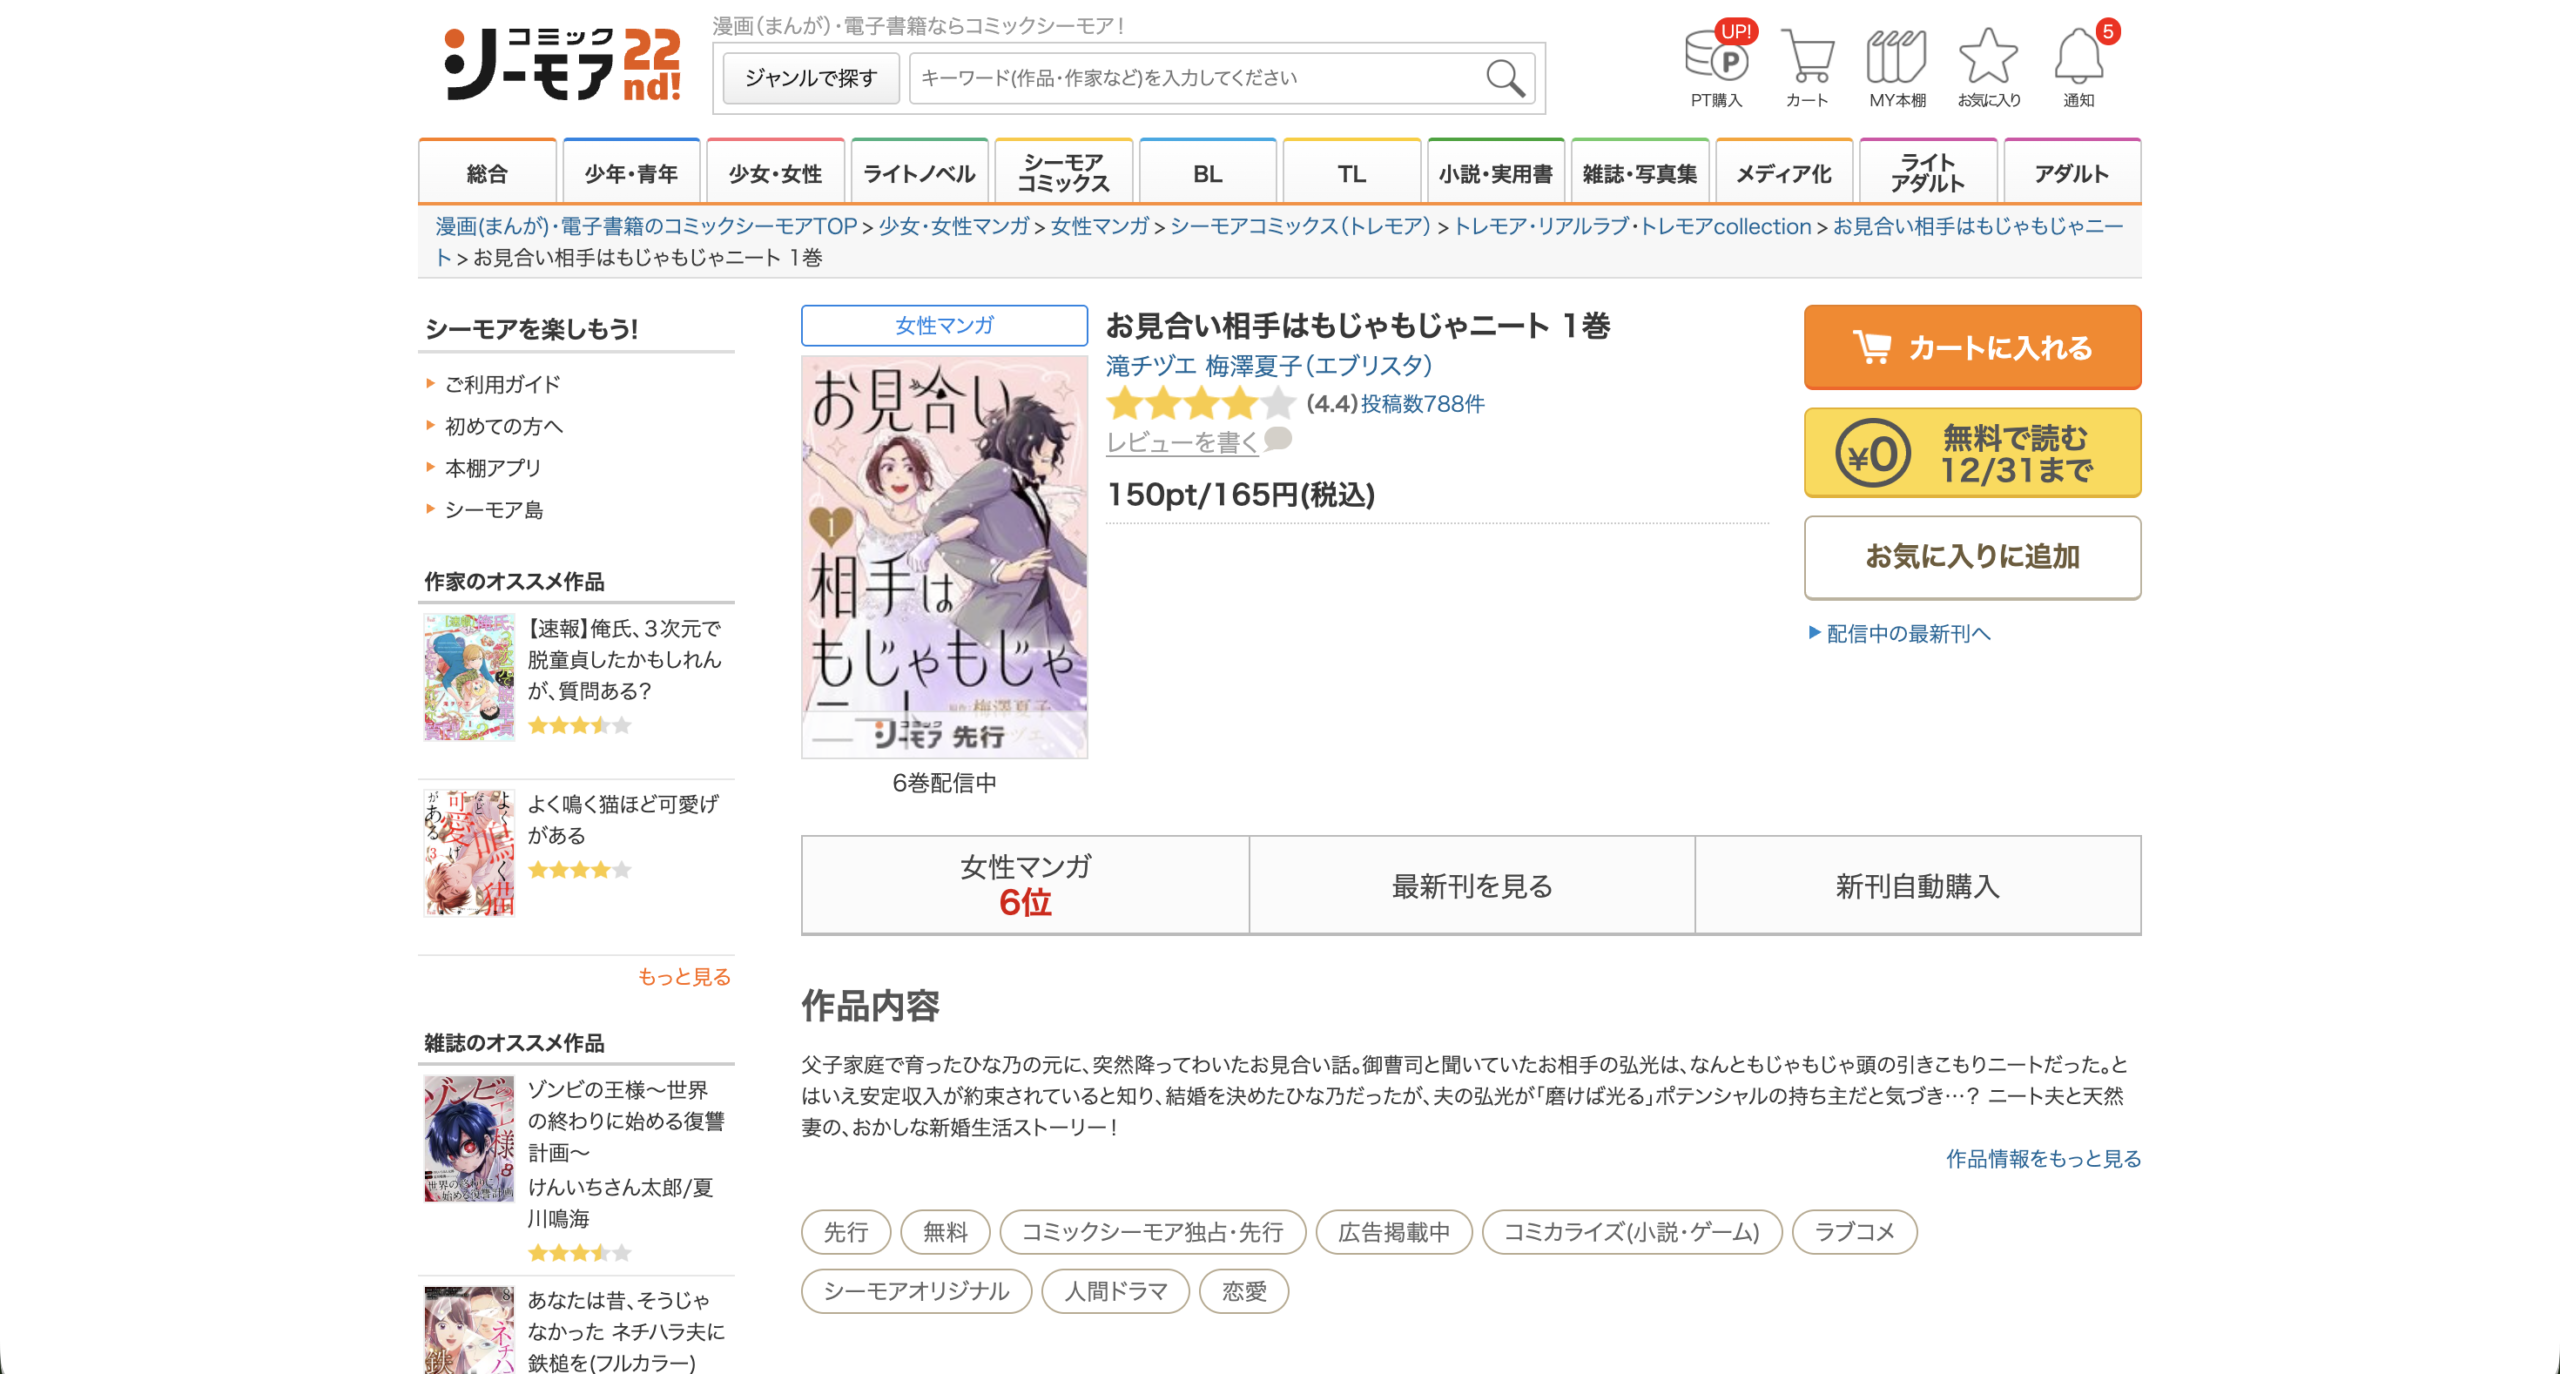Click 無料で読む 12/31まで button
Image resolution: width=2560 pixels, height=1374 pixels.
(1972, 453)
